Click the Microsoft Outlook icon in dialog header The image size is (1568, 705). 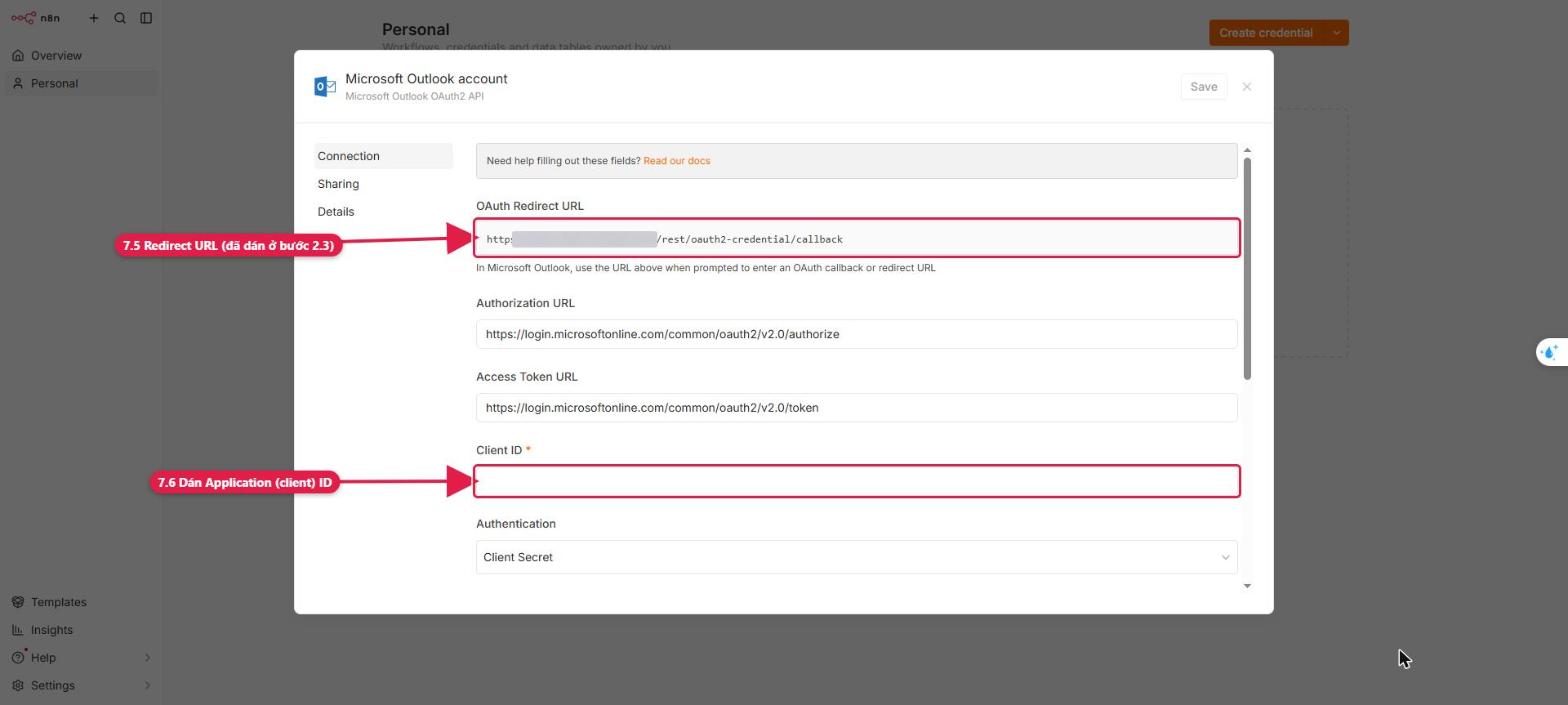click(x=325, y=87)
